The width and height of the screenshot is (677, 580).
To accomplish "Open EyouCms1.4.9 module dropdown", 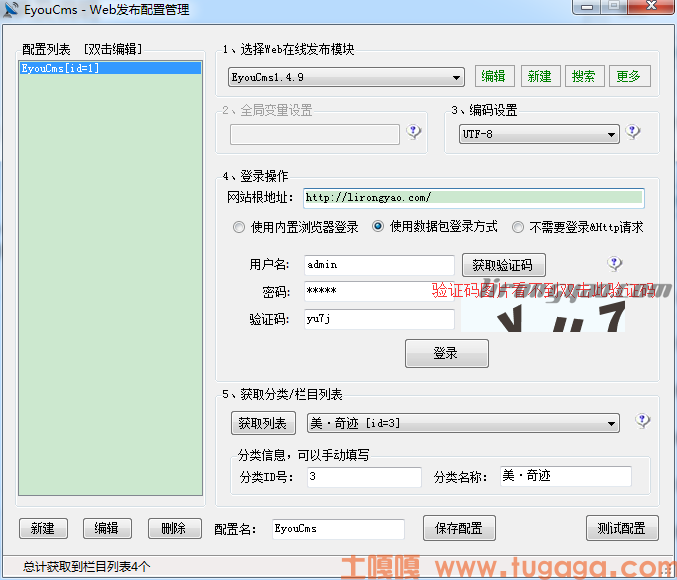I will [x=346, y=77].
